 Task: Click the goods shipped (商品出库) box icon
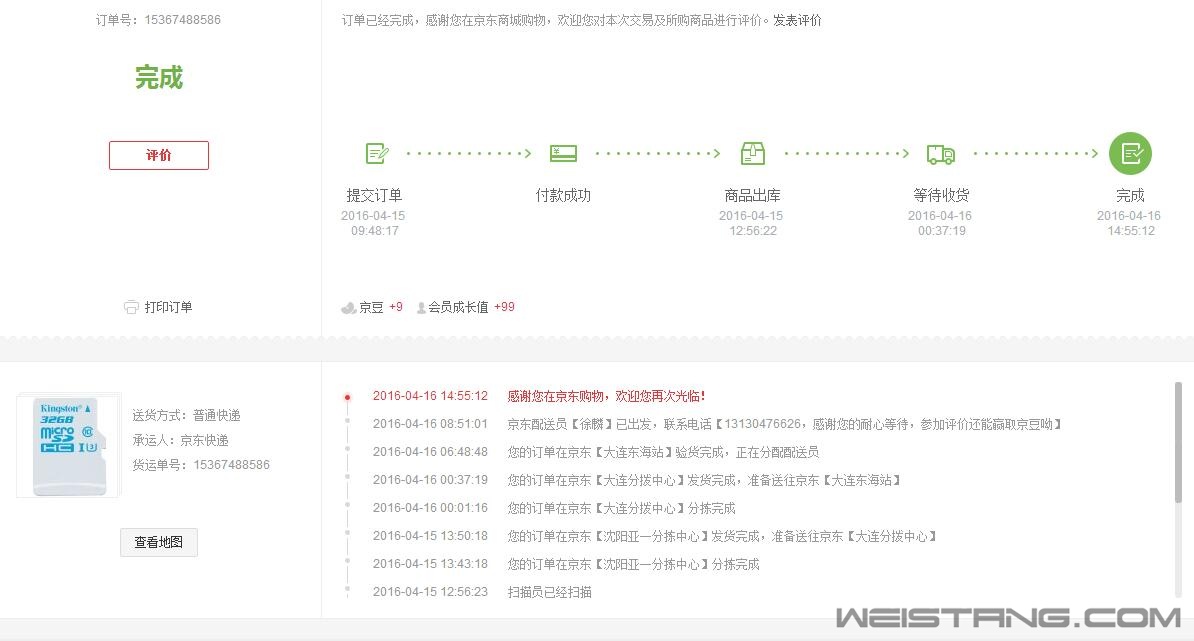[x=752, y=153]
